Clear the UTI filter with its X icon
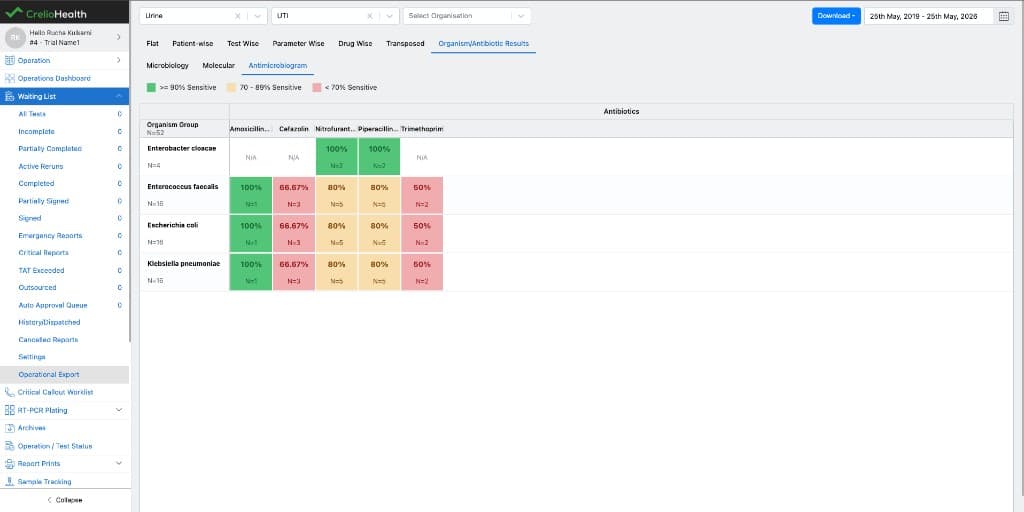Viewport: 1024px width, 512px height. (x=370, y=16)
